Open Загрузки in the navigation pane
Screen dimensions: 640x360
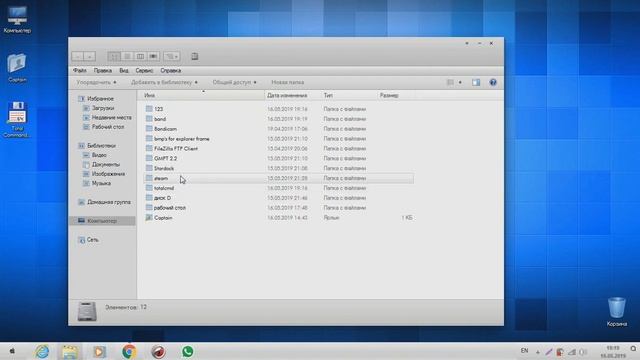click(103, 108)
